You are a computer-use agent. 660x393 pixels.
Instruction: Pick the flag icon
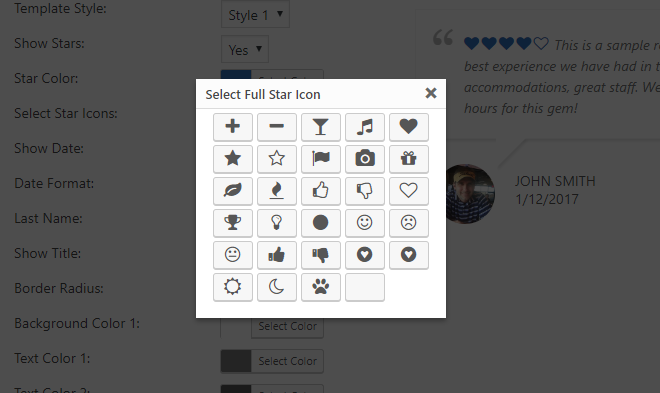(x=320, y=159)
